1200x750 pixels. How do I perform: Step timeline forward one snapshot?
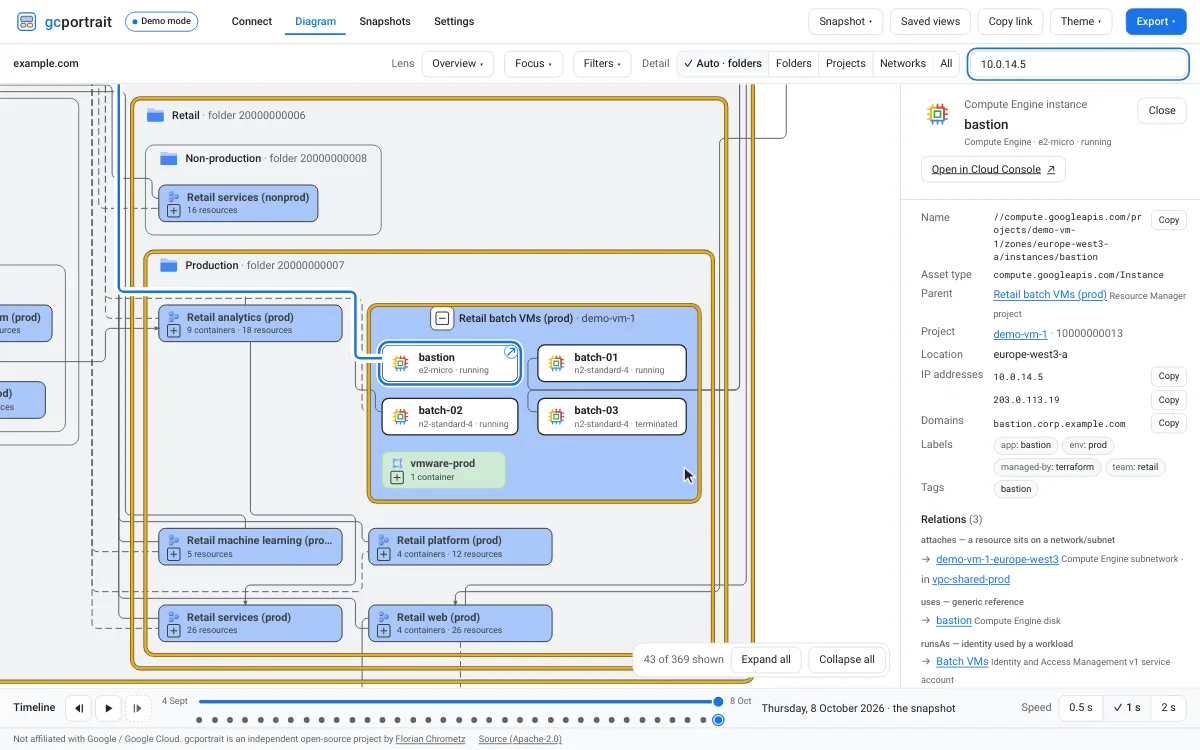(x=138, y=708)
